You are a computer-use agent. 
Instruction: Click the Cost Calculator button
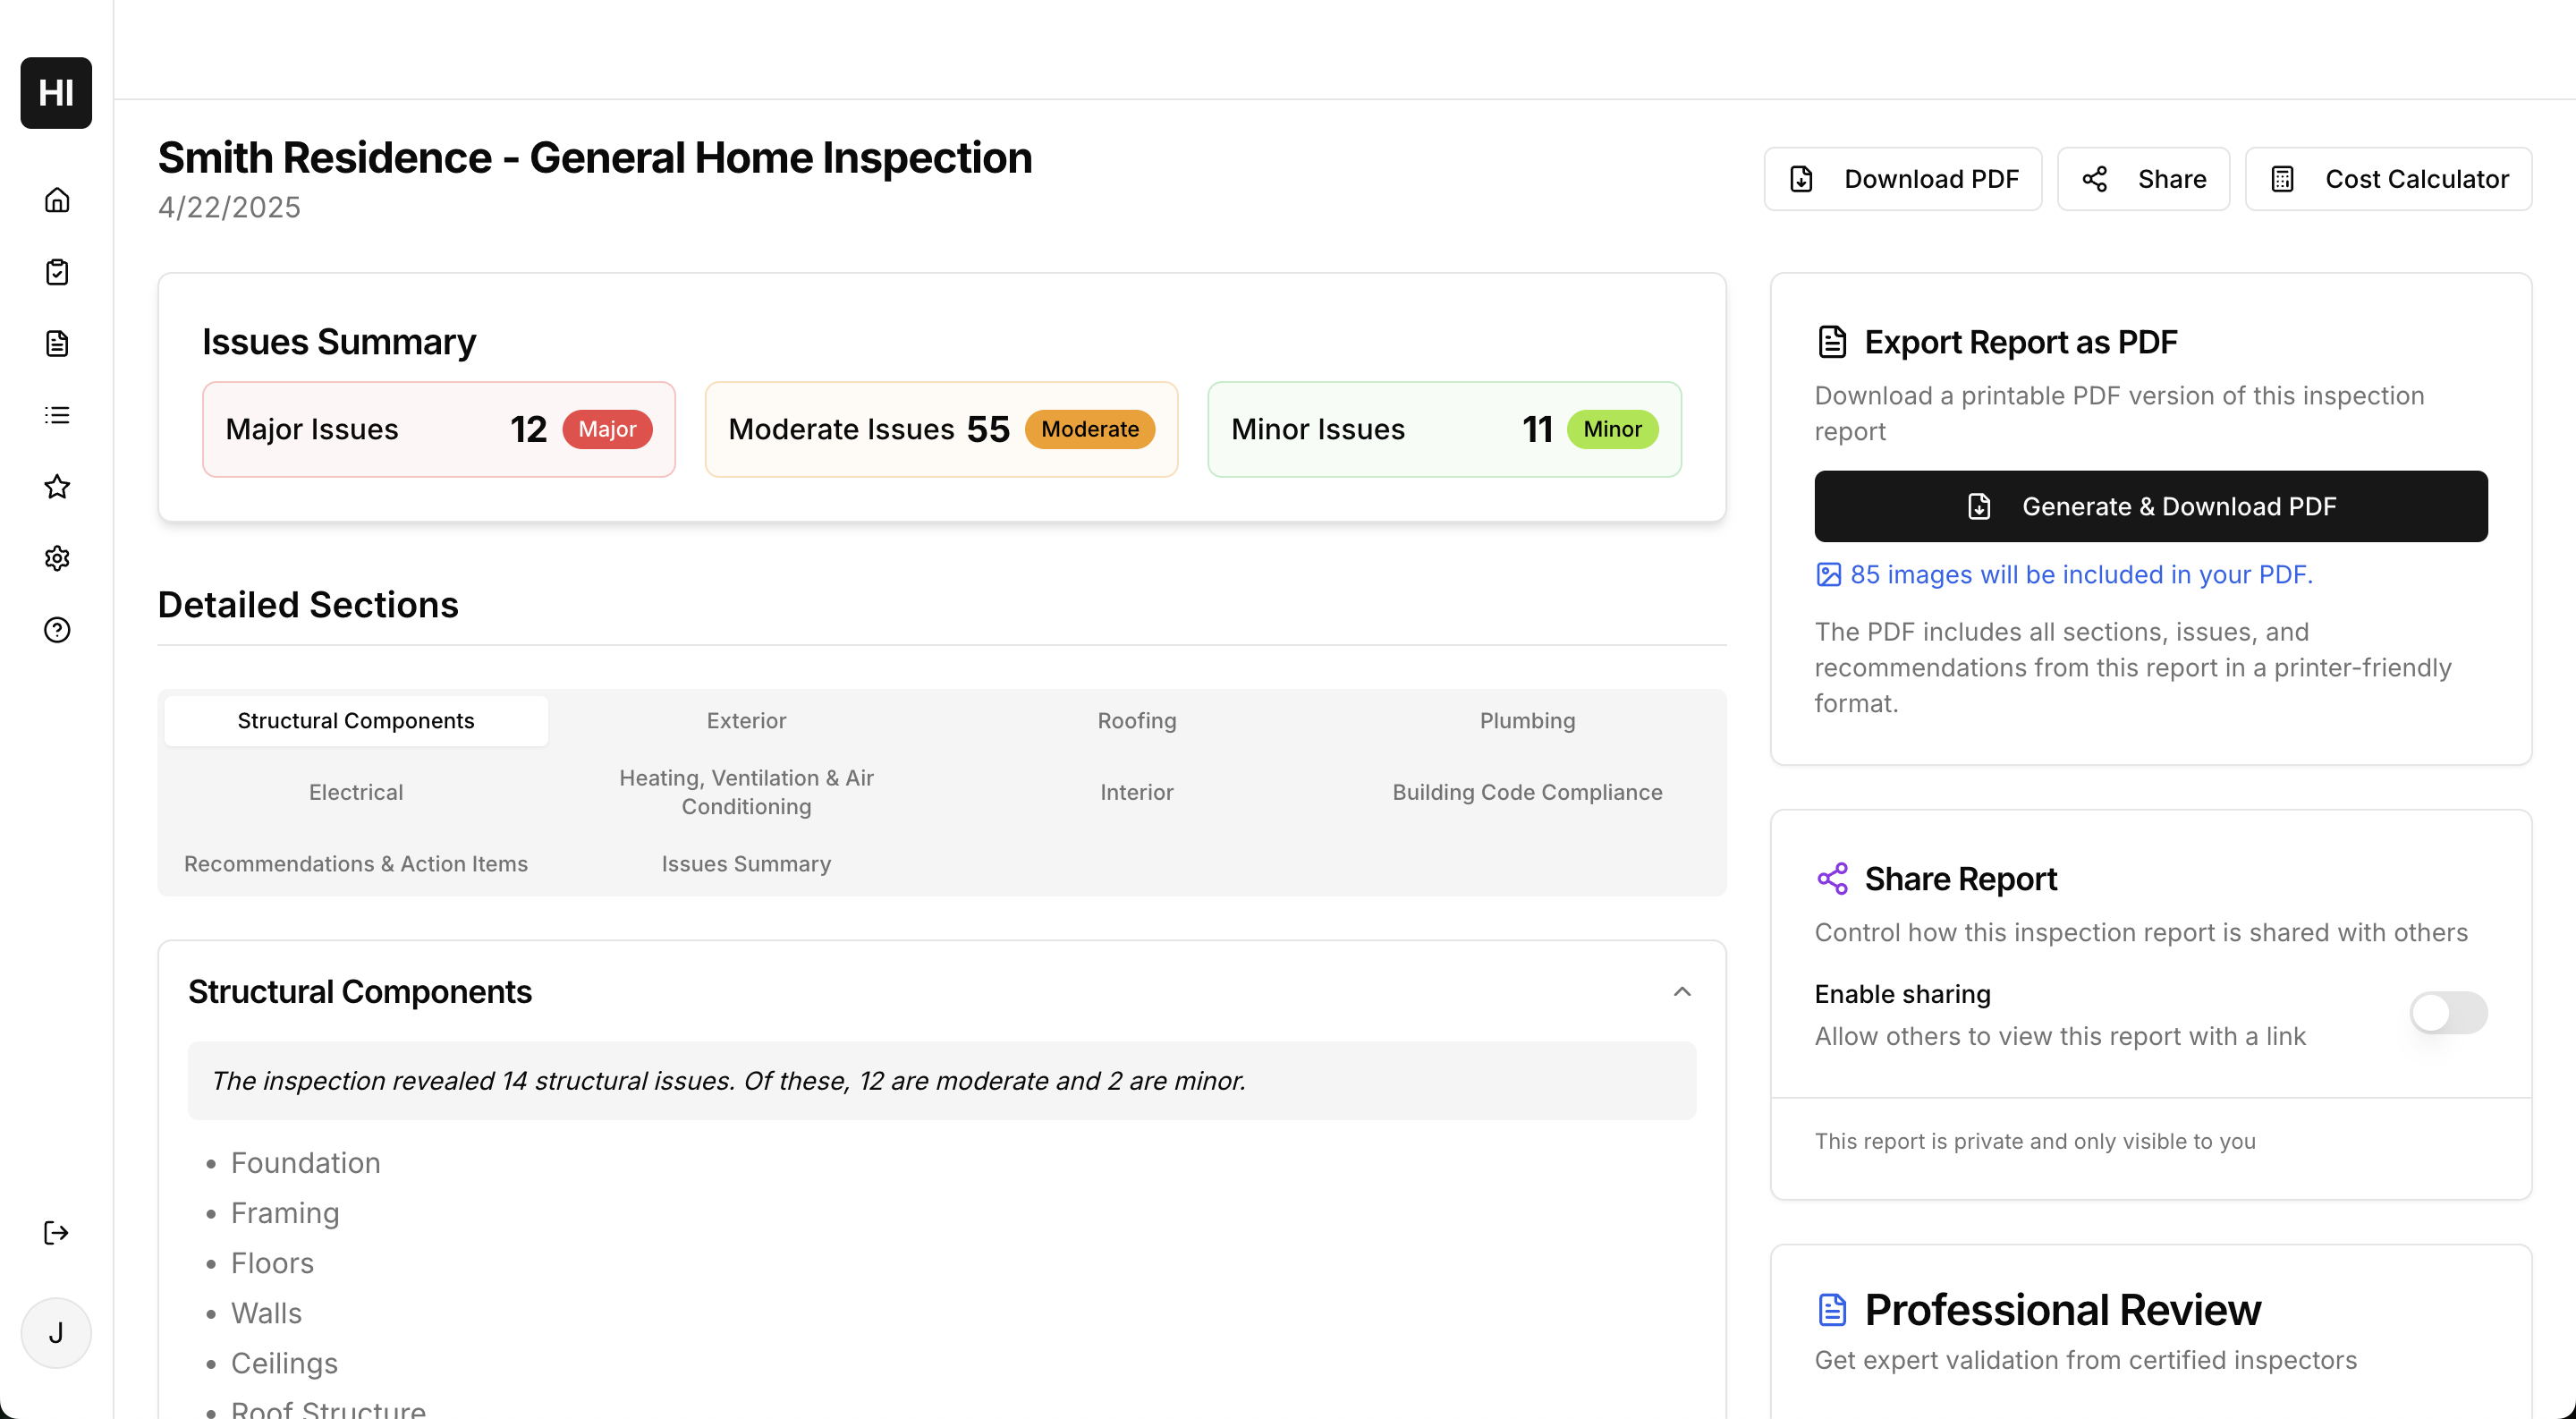2387,179
